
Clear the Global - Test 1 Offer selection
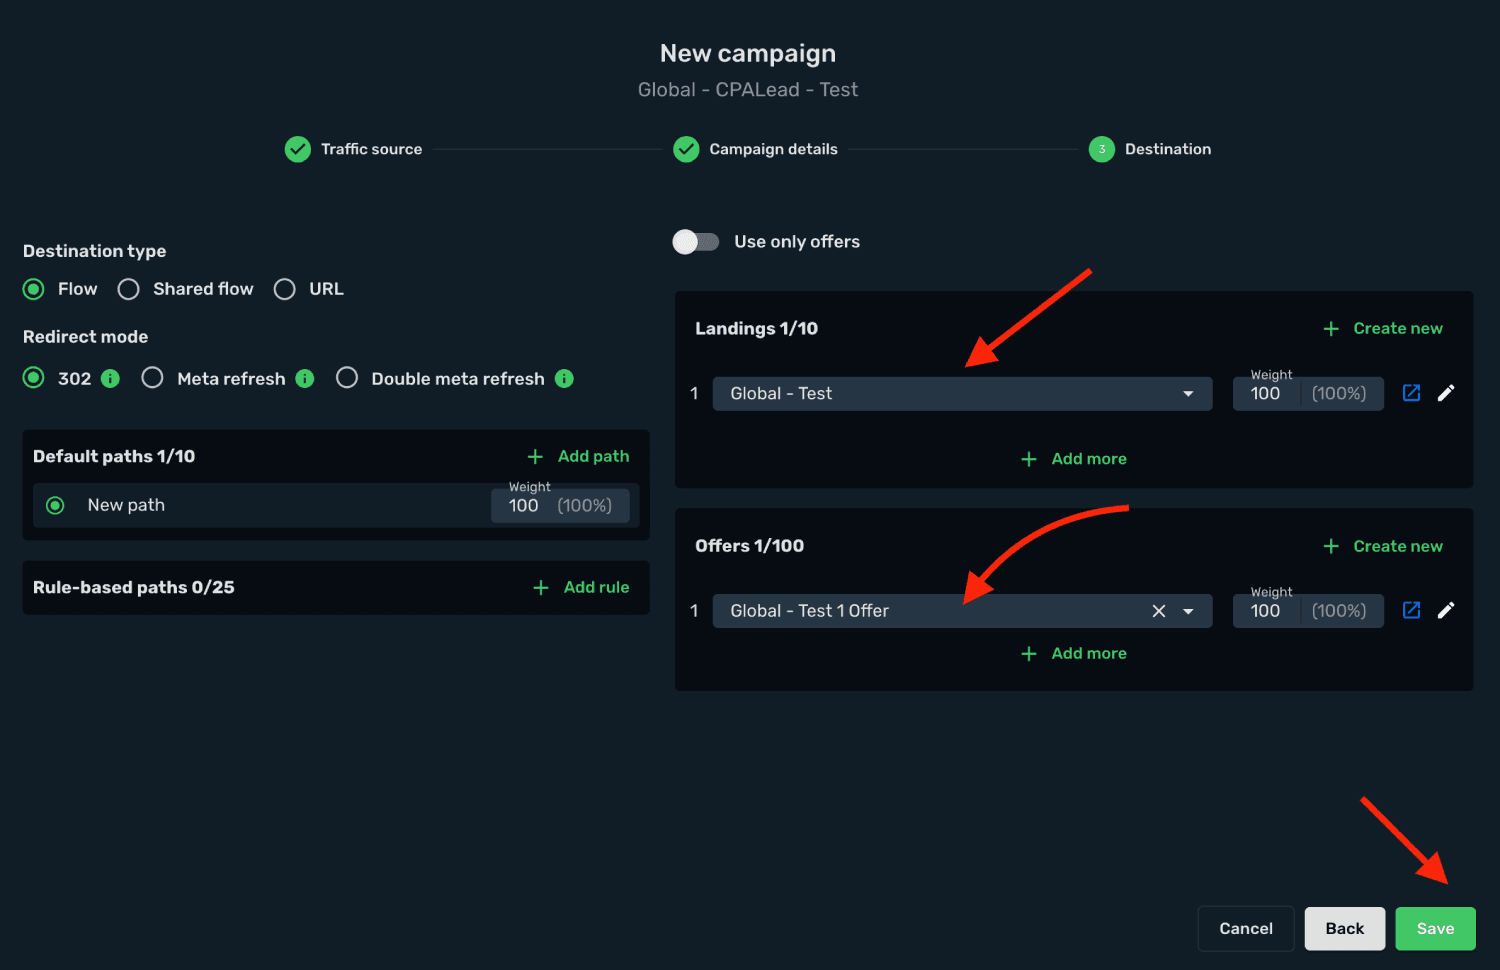[x=1159, y=611]
